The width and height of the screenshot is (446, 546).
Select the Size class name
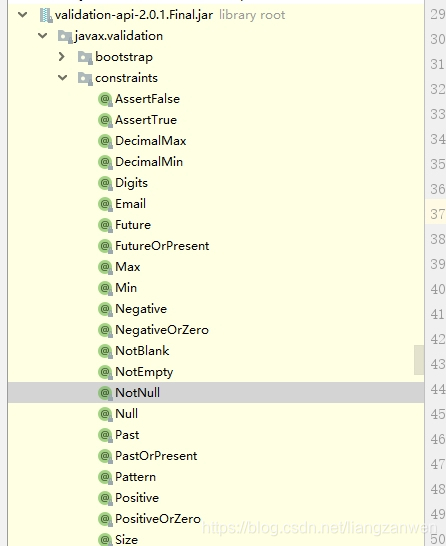127,540
